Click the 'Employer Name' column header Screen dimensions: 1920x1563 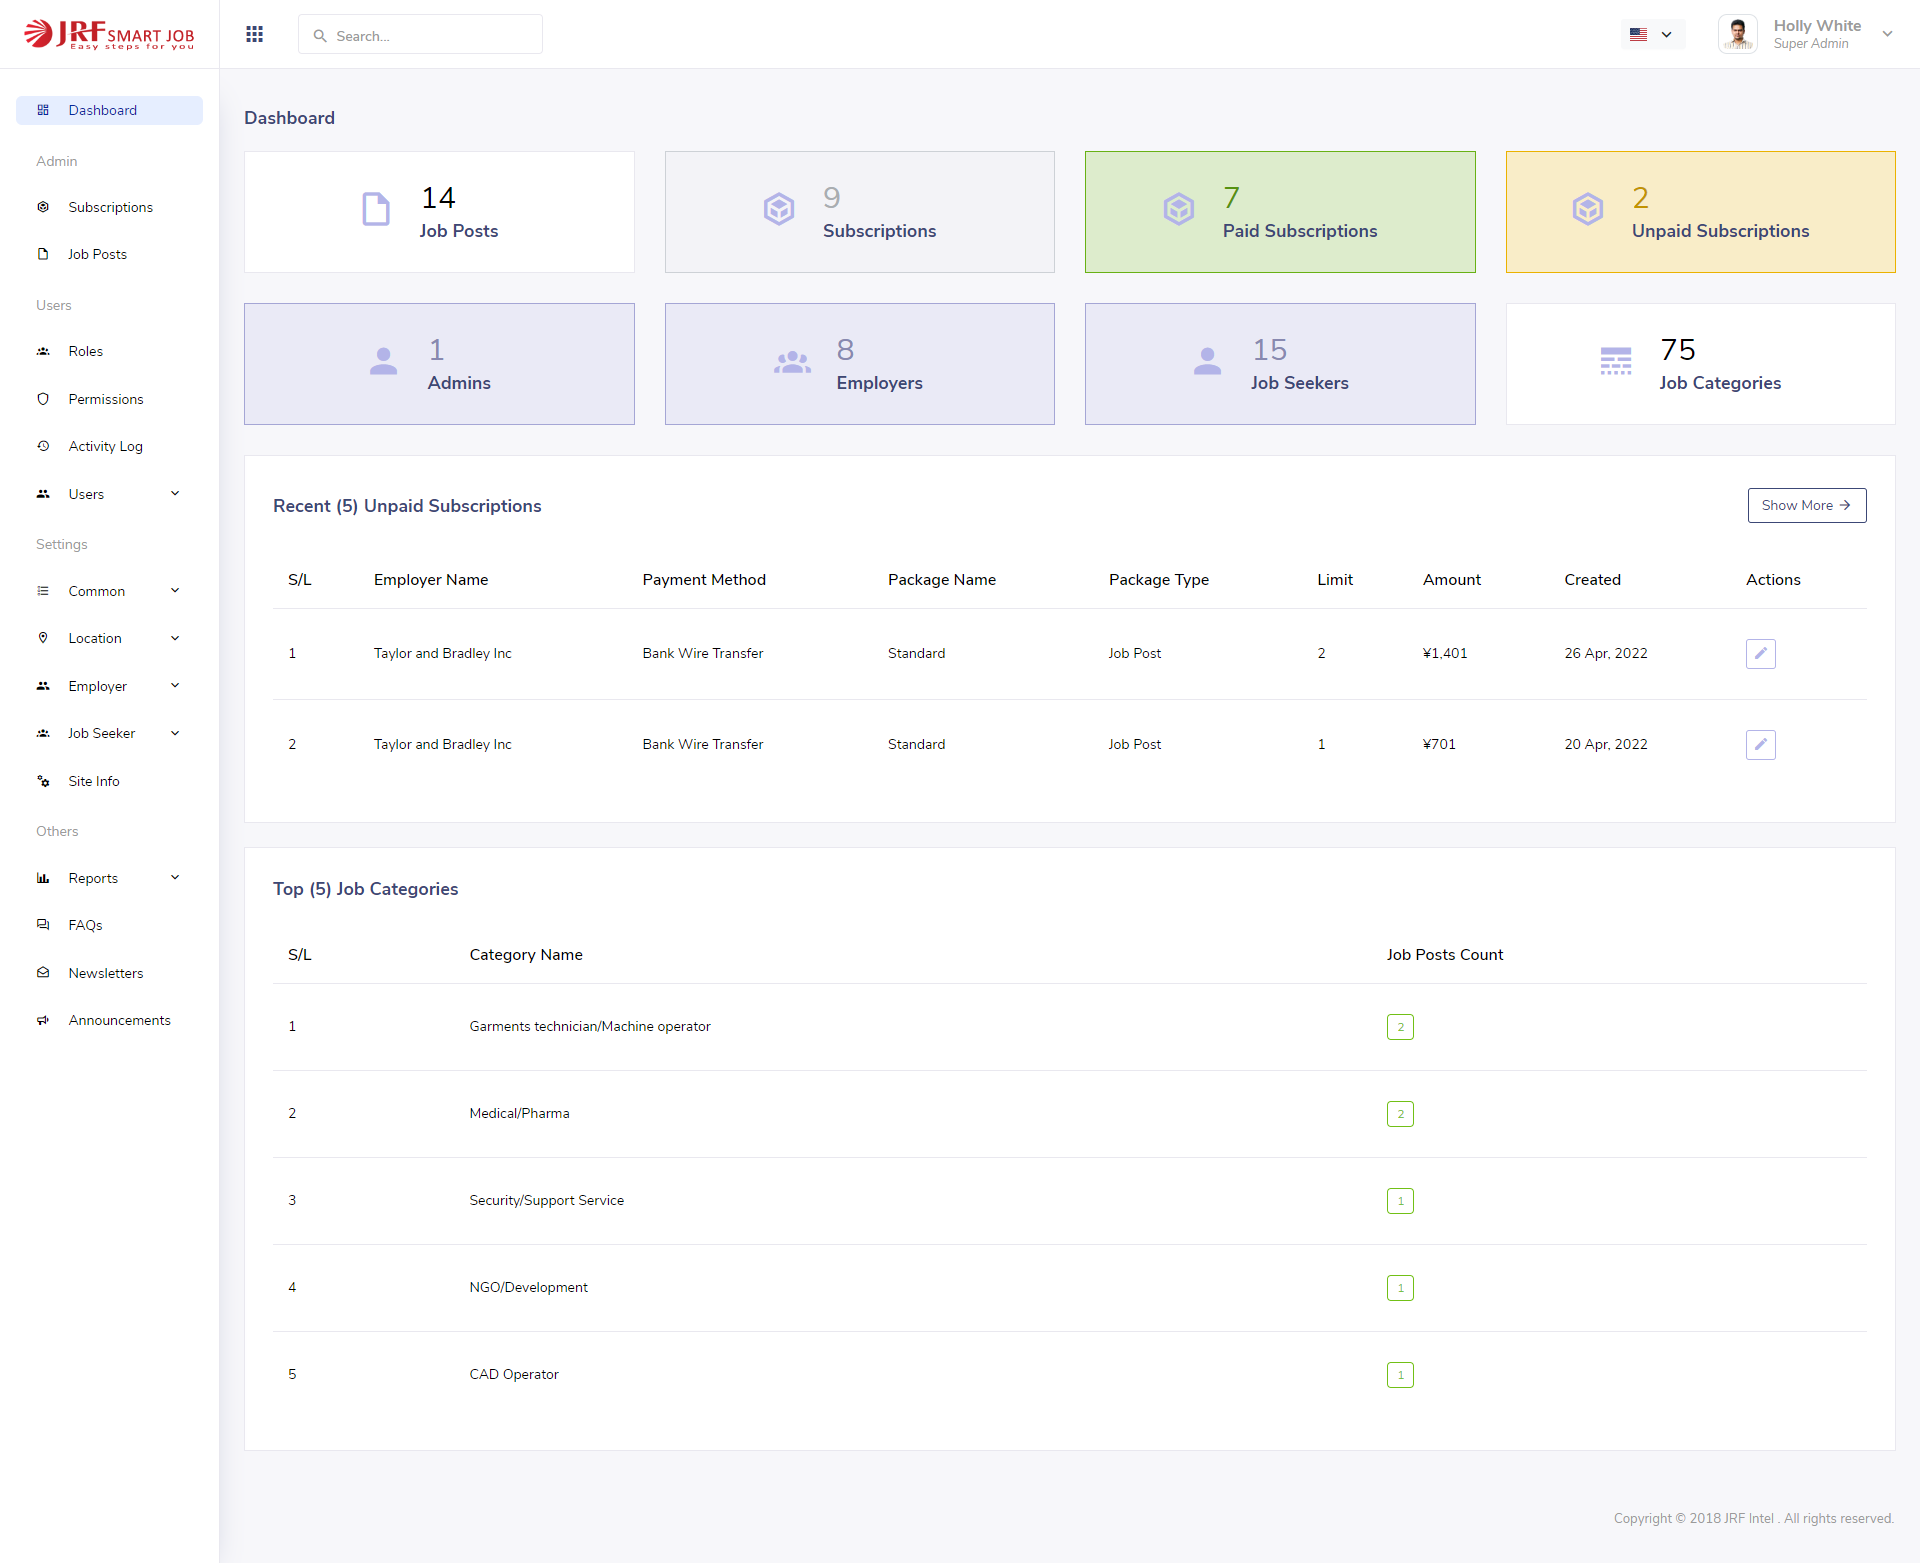[x=431, y=579]
